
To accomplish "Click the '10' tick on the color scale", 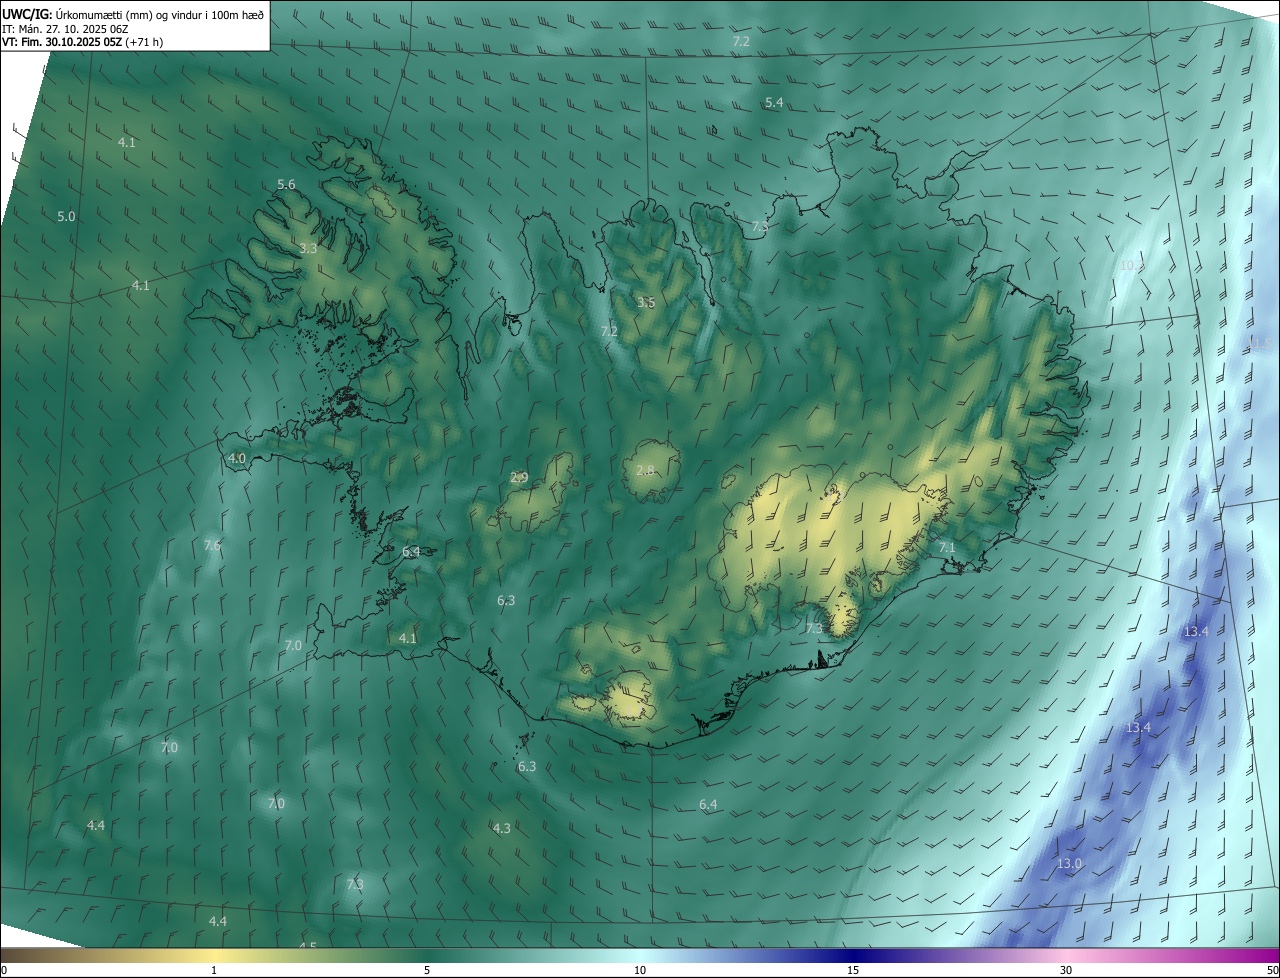I will [x=640, y=970].
